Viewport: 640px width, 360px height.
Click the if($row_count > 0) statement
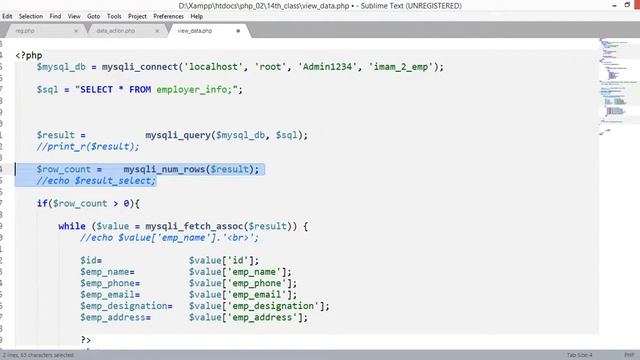coord(88,204)
